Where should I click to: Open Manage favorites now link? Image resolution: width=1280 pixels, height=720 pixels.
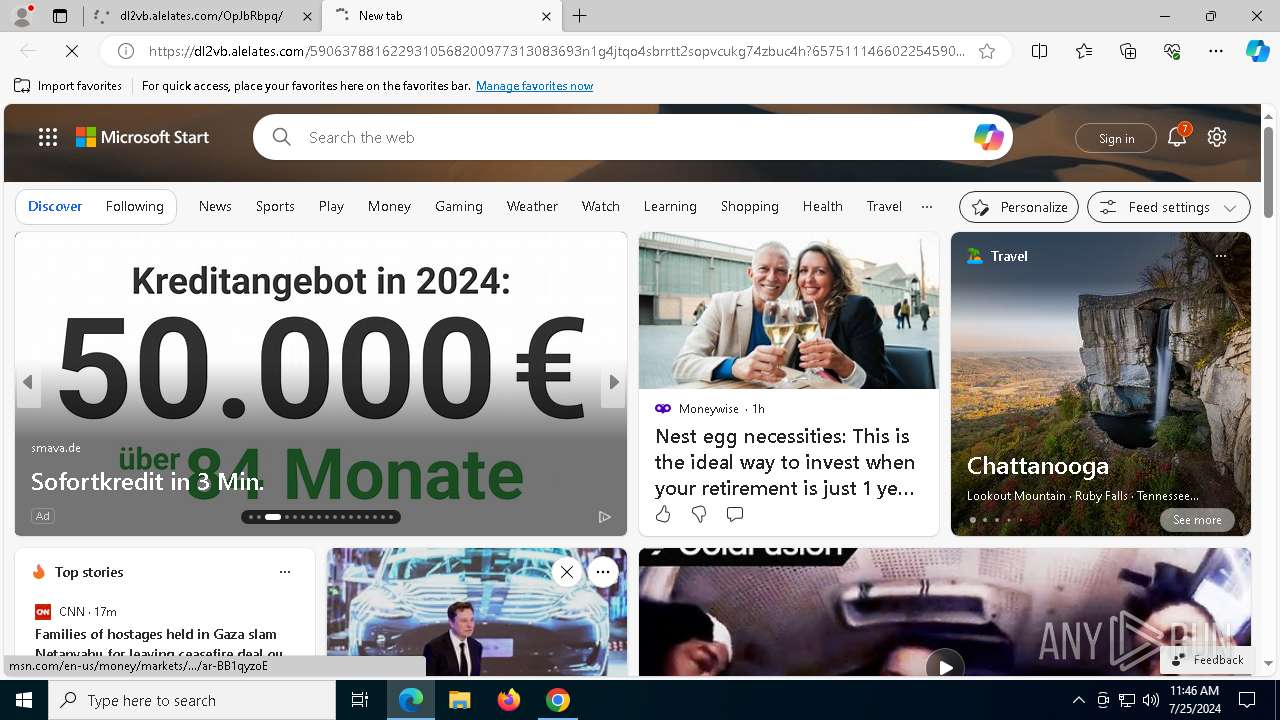(x=534, y=86)
